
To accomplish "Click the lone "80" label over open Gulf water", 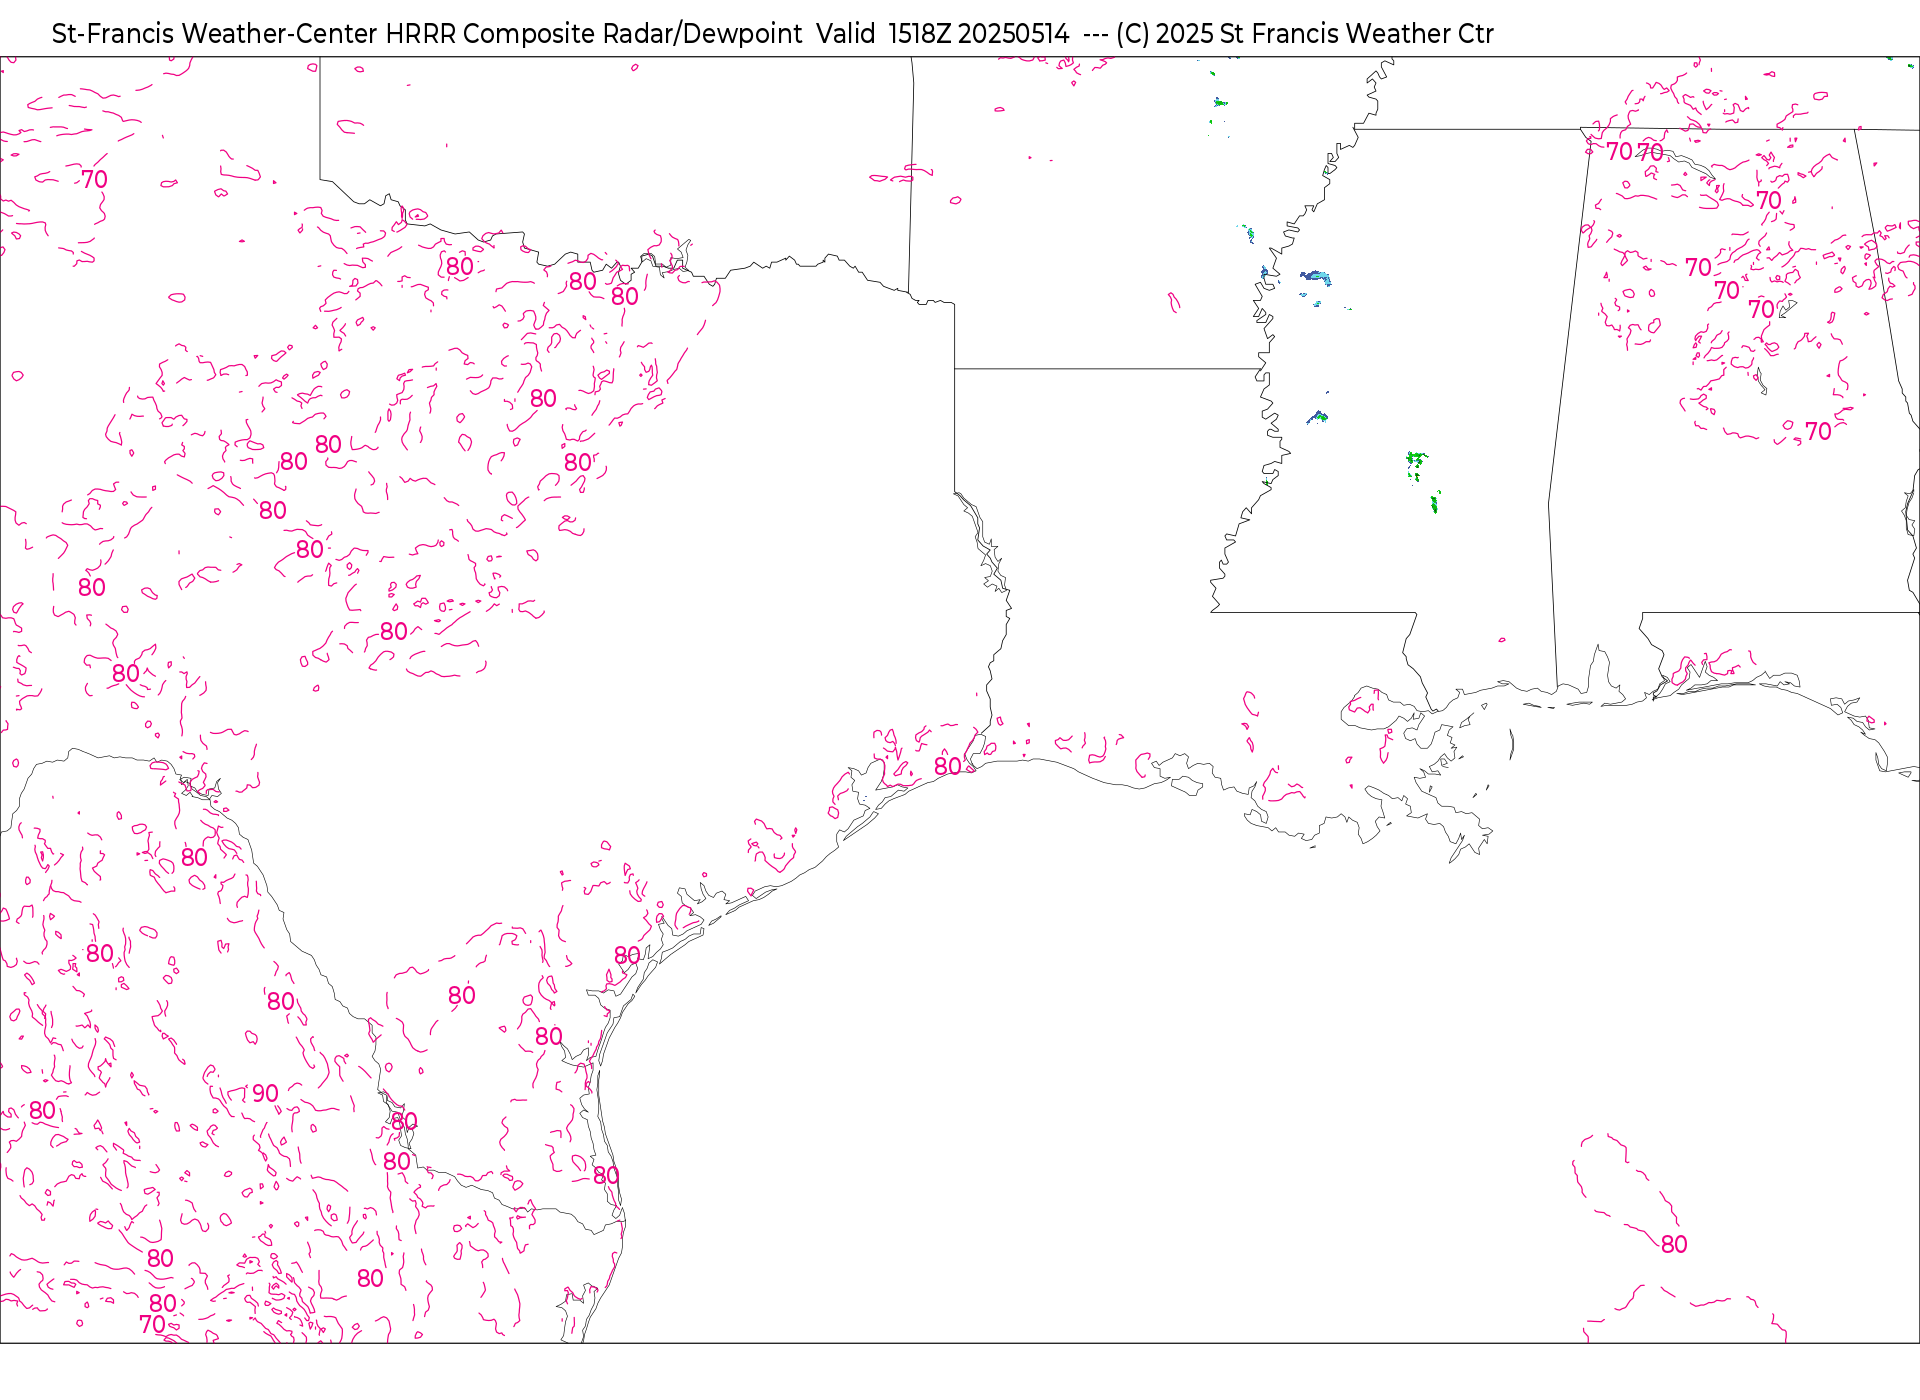I will coord(1674,1245).
